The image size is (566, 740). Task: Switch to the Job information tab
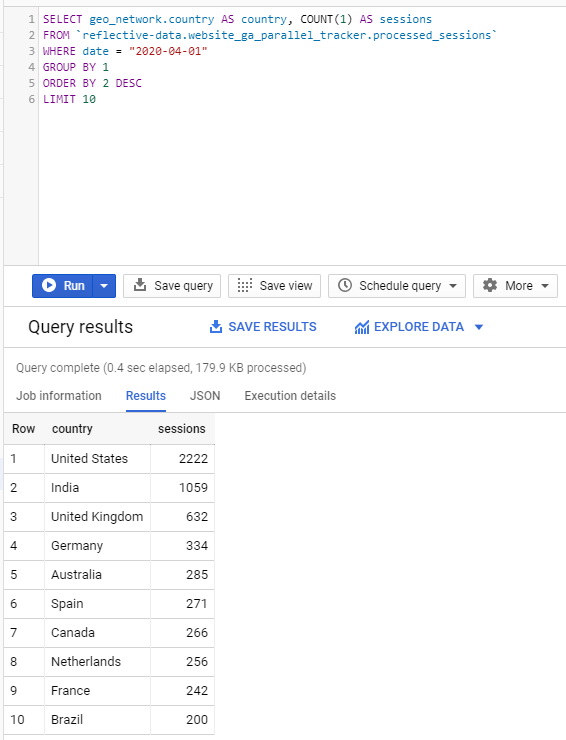59,395
